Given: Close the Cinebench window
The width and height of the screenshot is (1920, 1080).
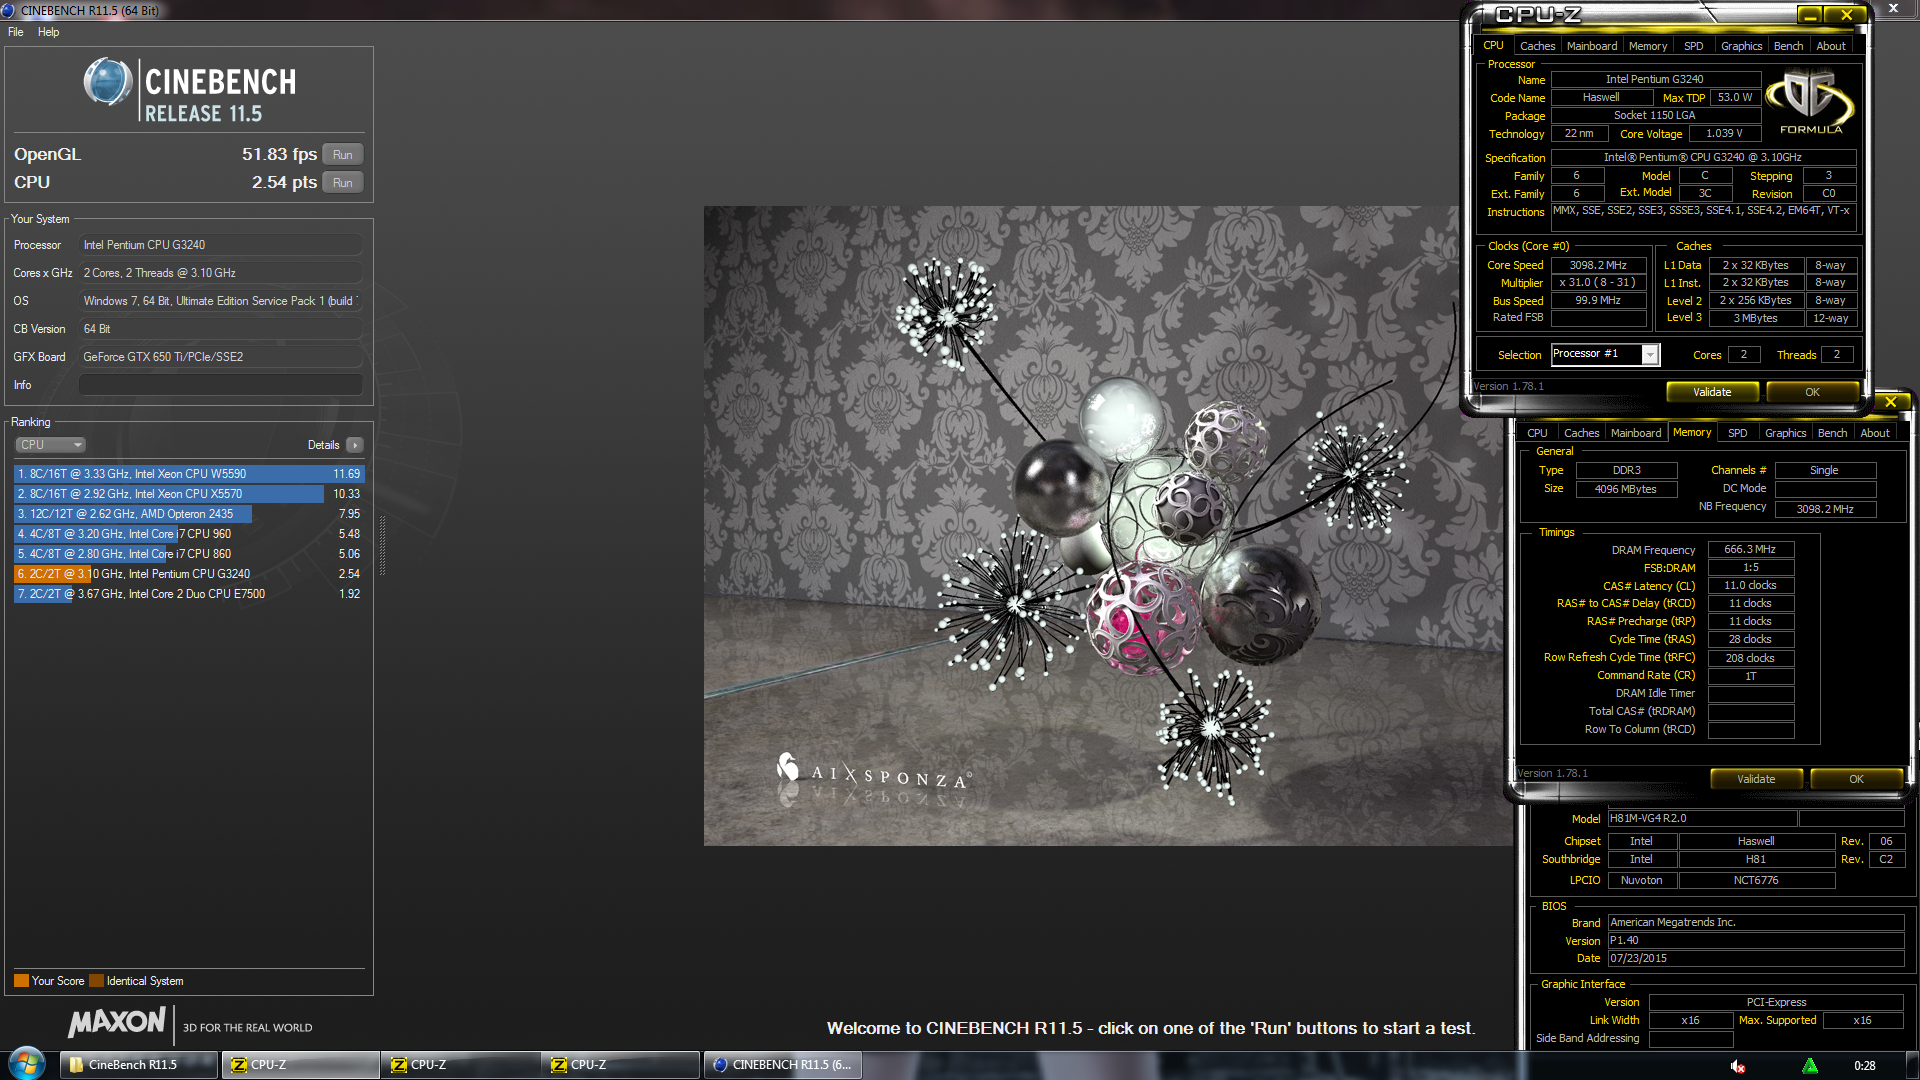Looking at the screenshot, I should pos(1893,9).
